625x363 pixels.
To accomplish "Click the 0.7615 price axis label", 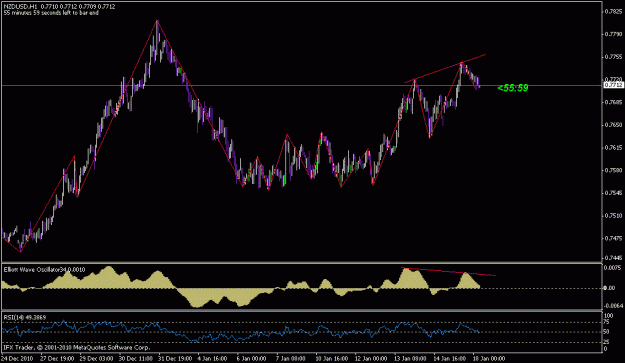I will [614, 147].
